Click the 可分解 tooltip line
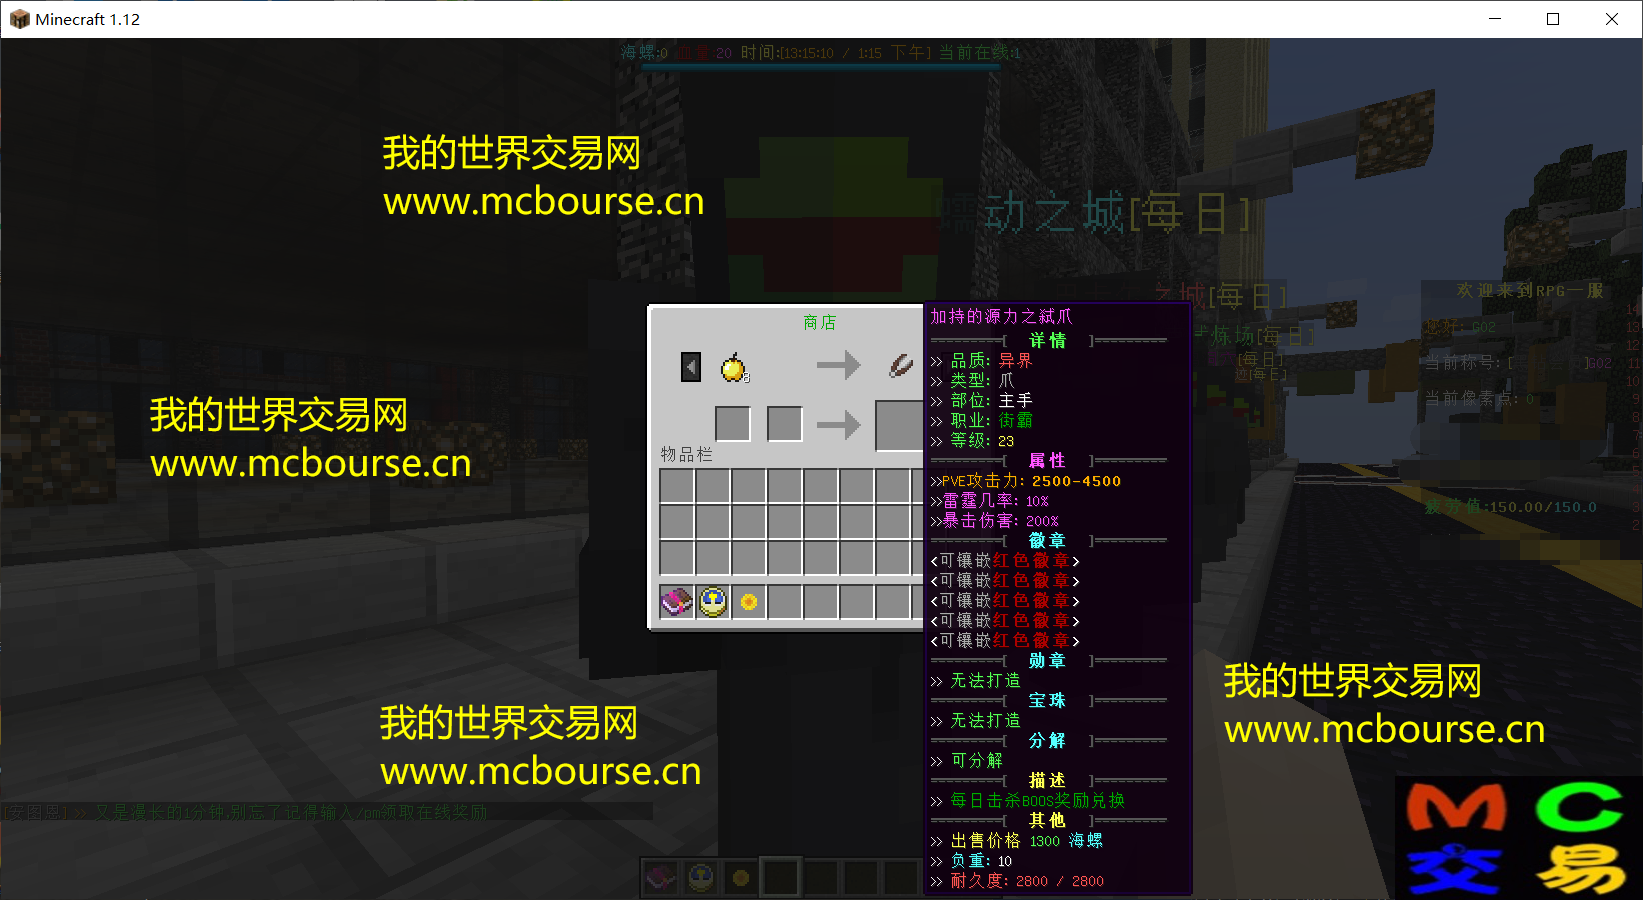 point(966,760)
